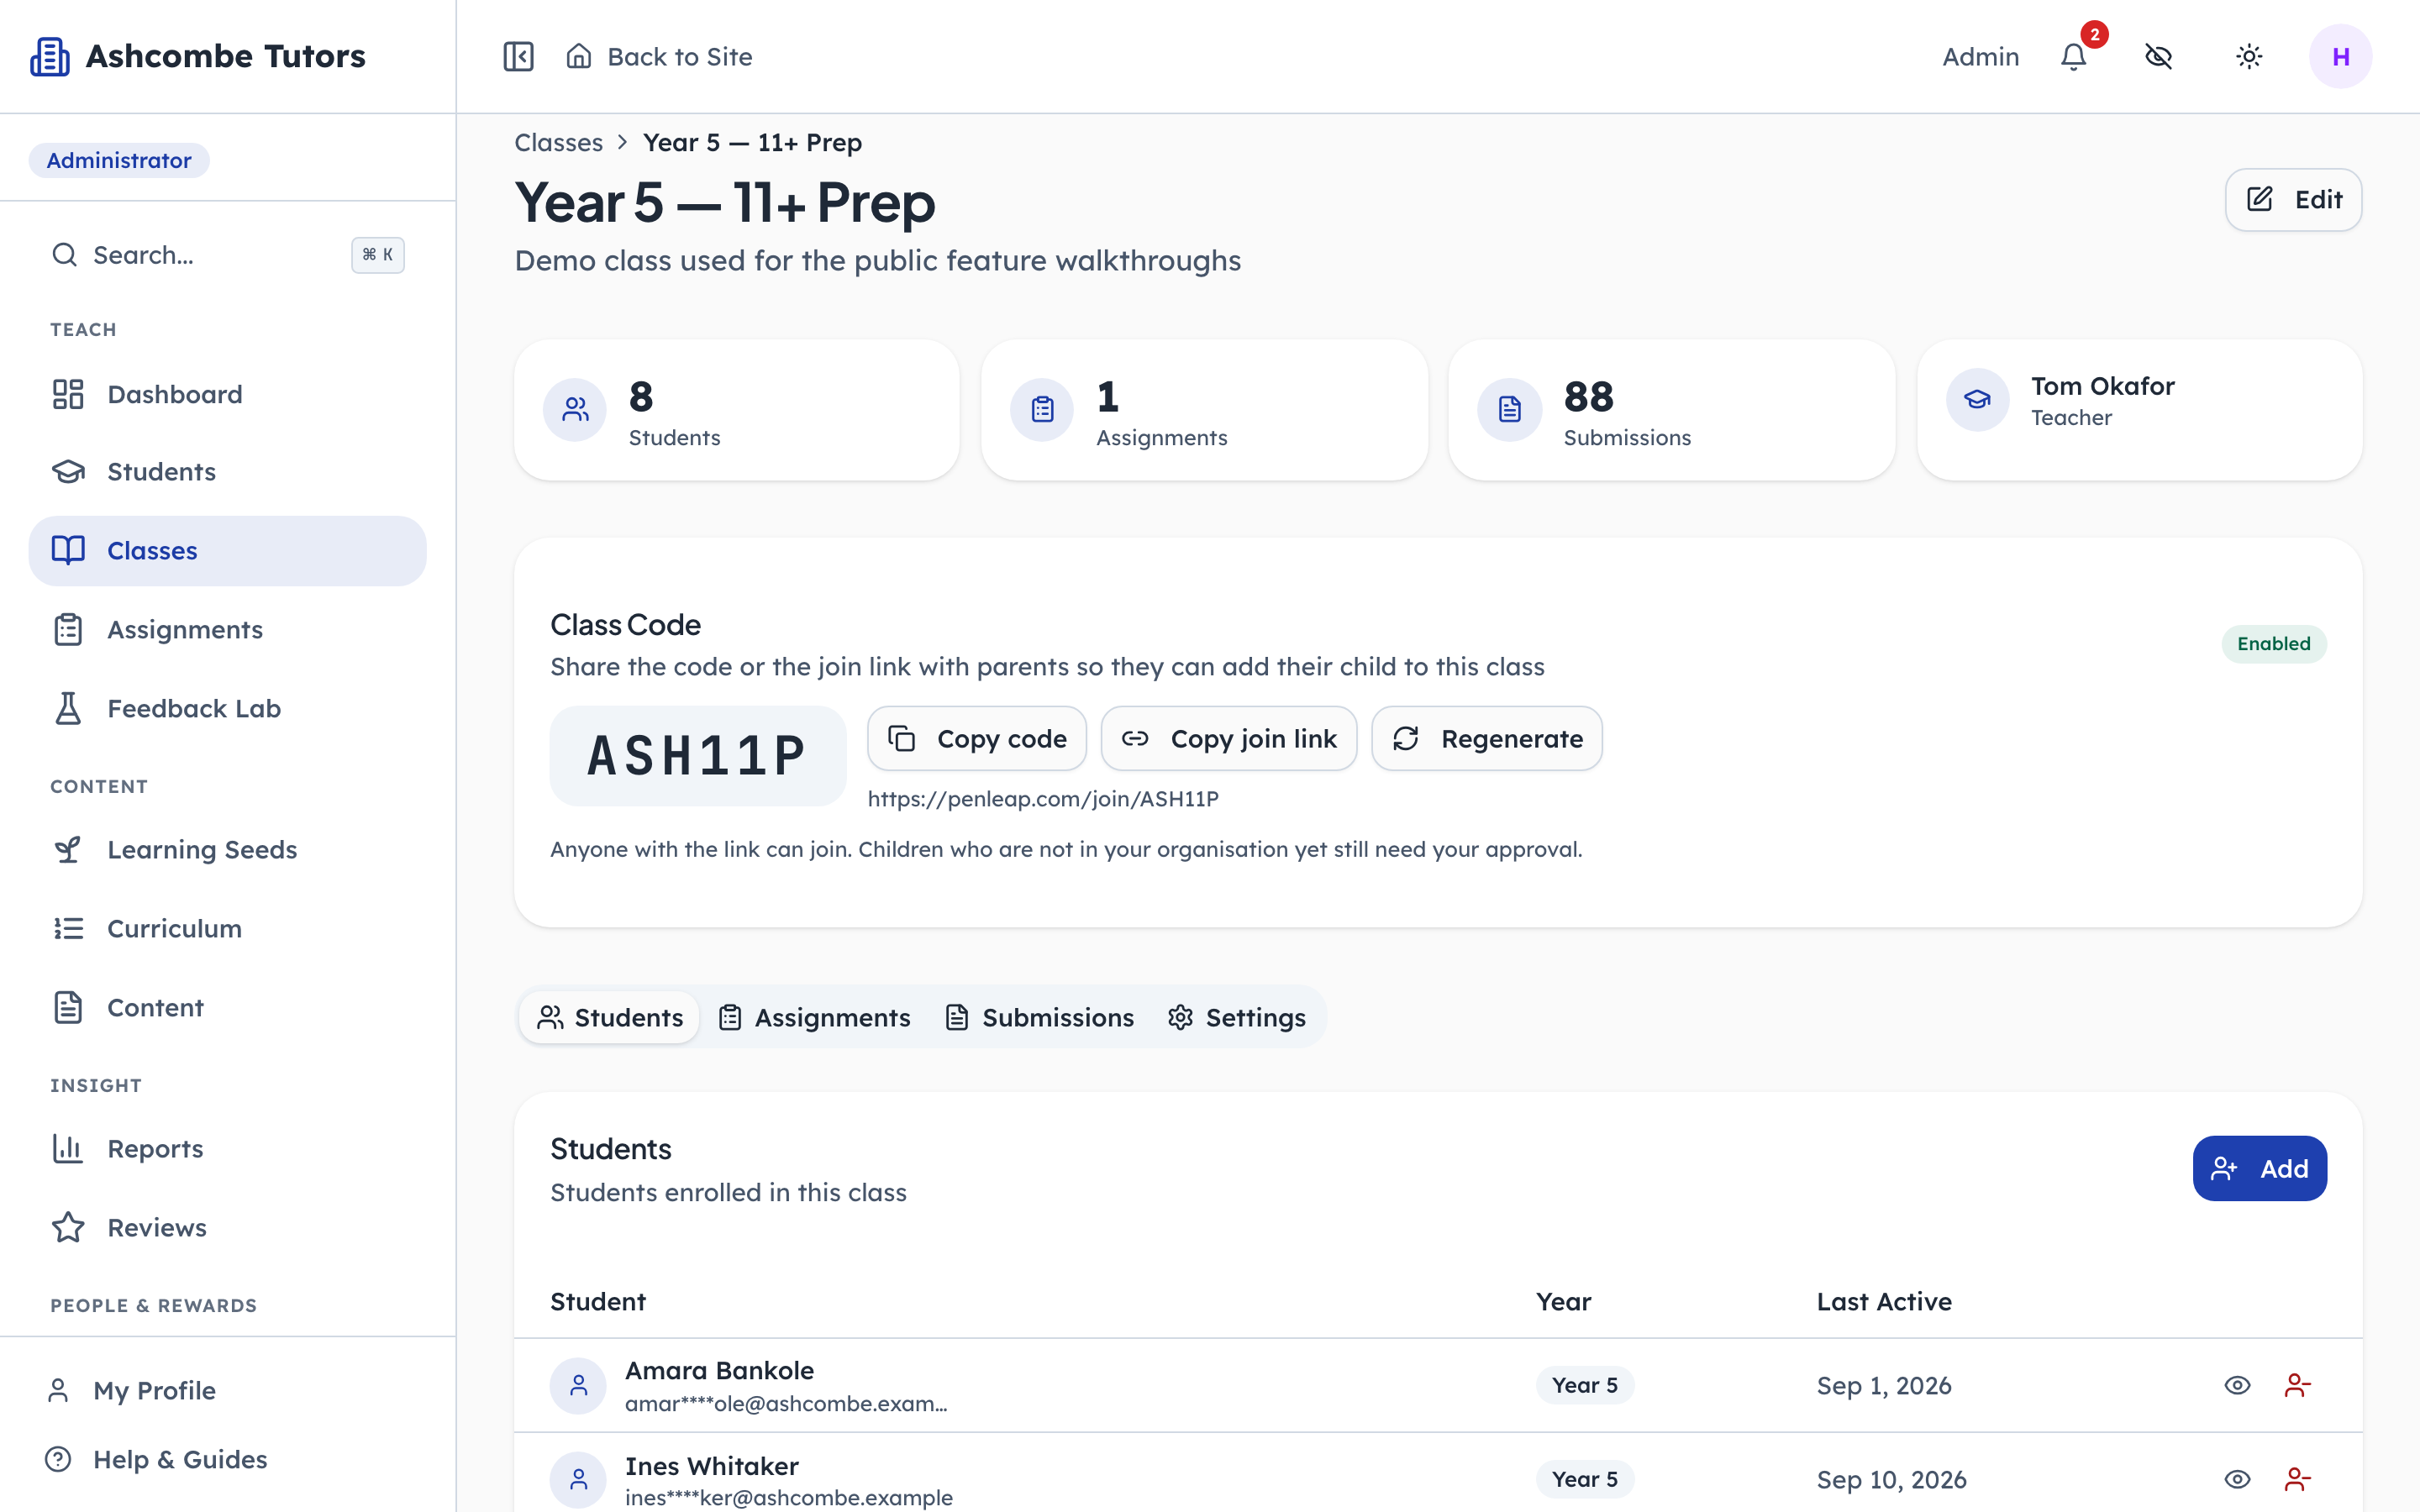Switch to the Settings tab

point(1237,1018)
